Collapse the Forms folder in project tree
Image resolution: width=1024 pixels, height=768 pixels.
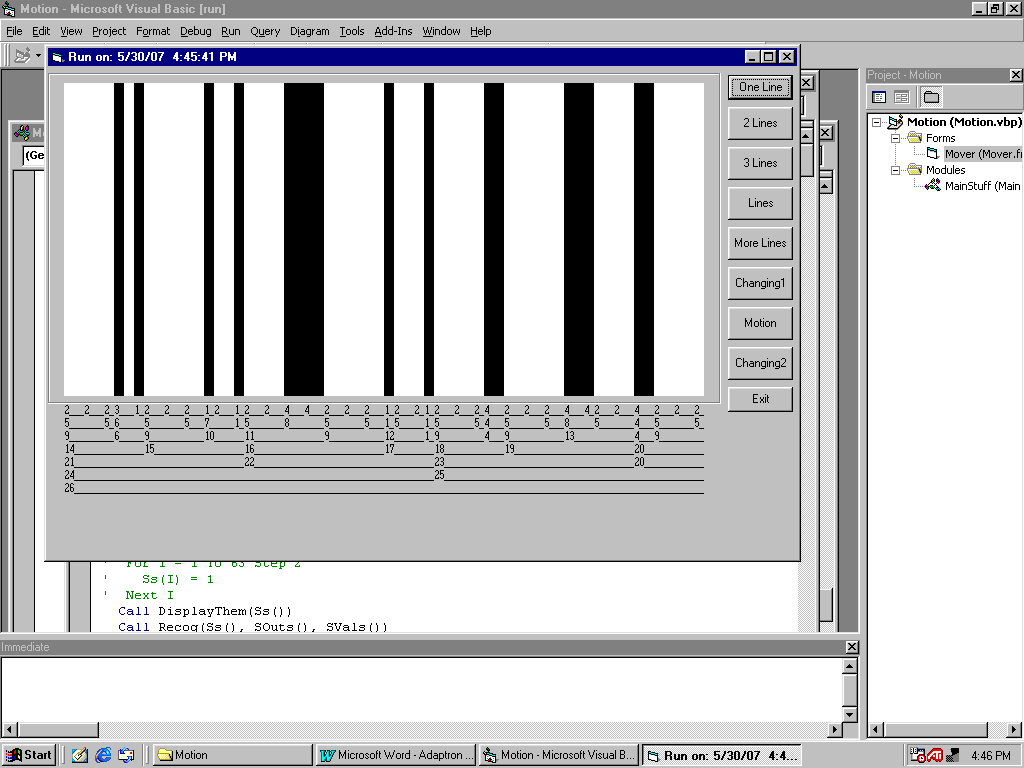point(895,138)
